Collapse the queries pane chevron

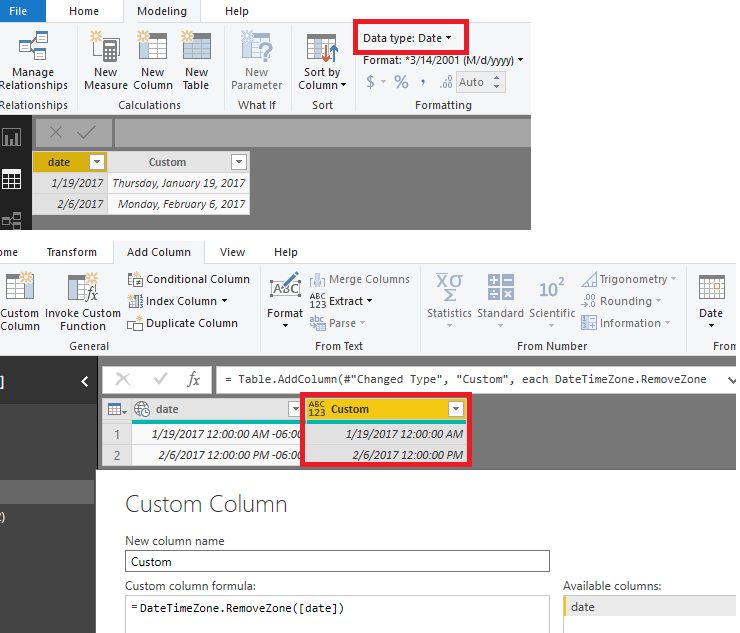(85, 381)
